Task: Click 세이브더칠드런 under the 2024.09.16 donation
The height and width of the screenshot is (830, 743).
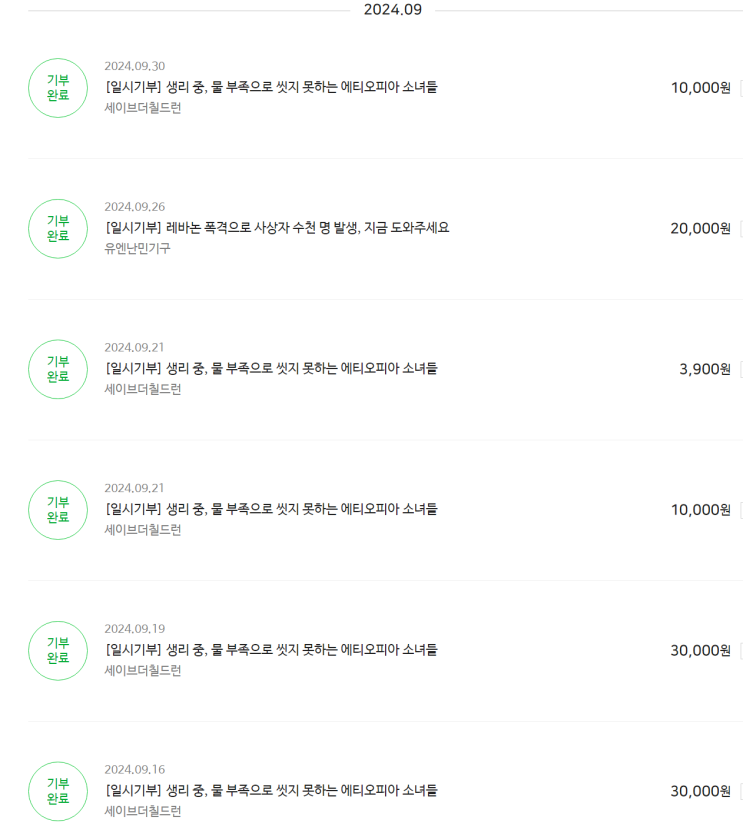Action: [x=143, y=811]
